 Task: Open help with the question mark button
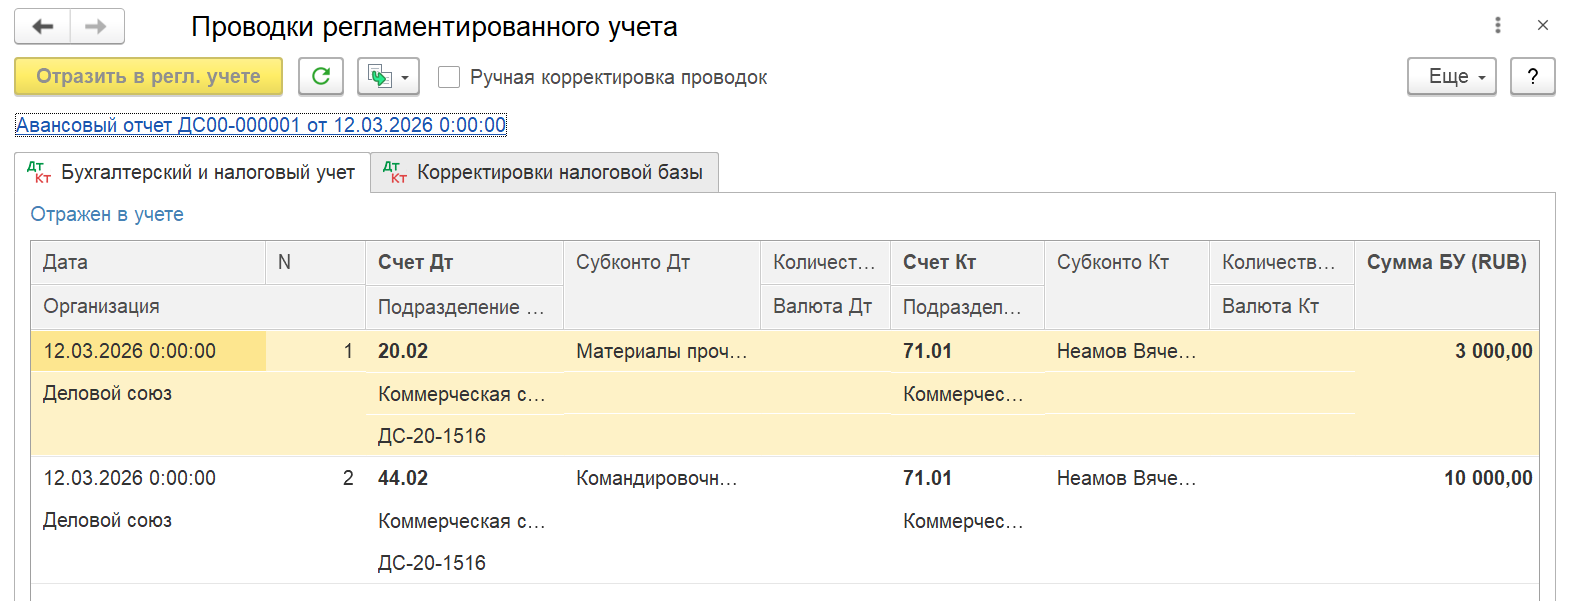click(x=1533, y=76)
